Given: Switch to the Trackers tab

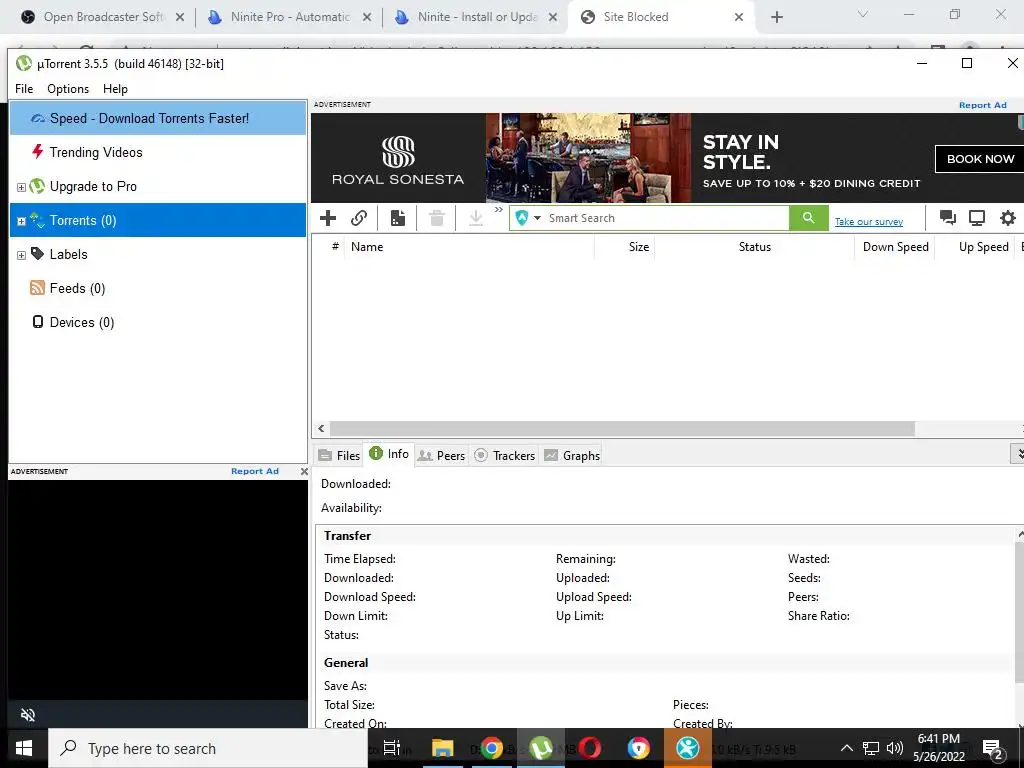Looking at the screenshot, I should pos(504,455).
